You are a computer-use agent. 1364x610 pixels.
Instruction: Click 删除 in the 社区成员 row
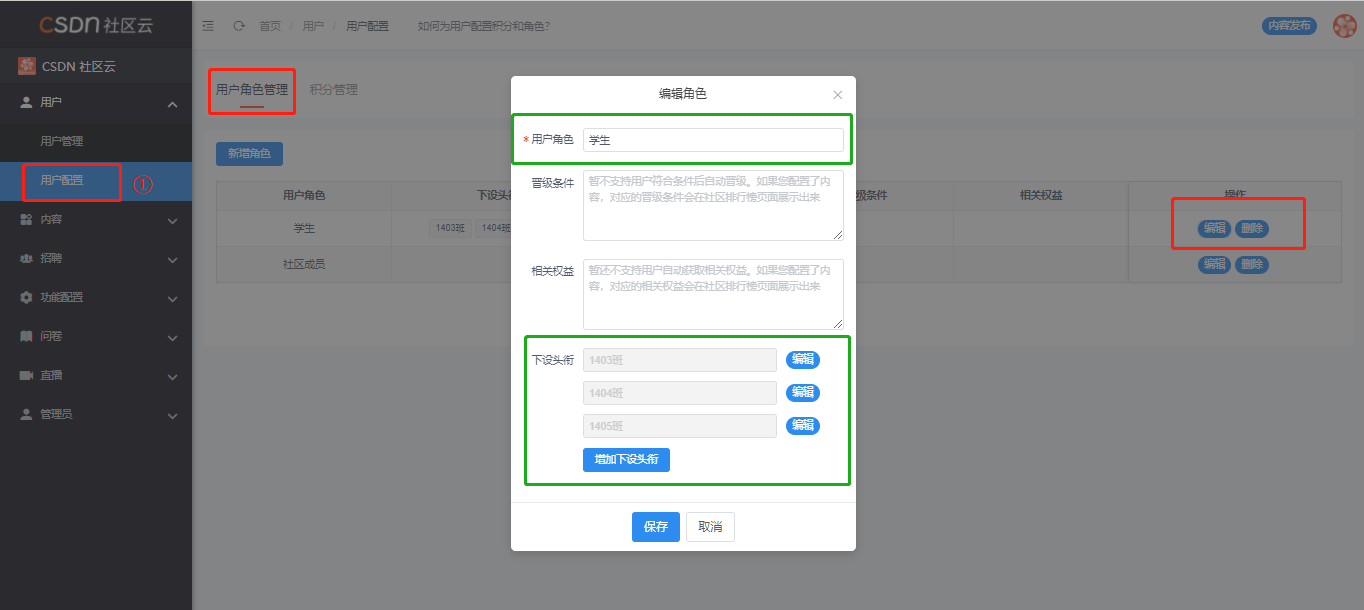[x=1252, y=264]
